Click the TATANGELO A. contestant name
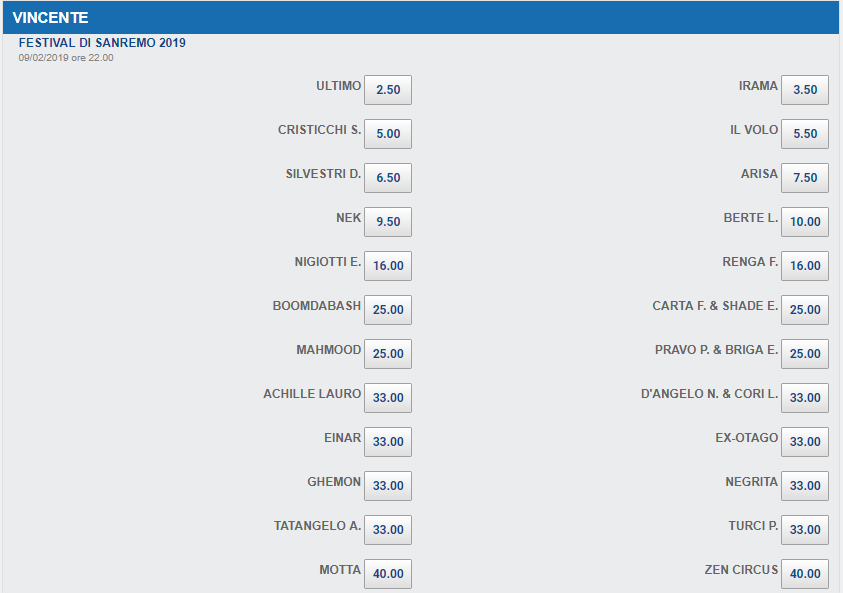This screenshot has height=593, width=843. (317, 527)
